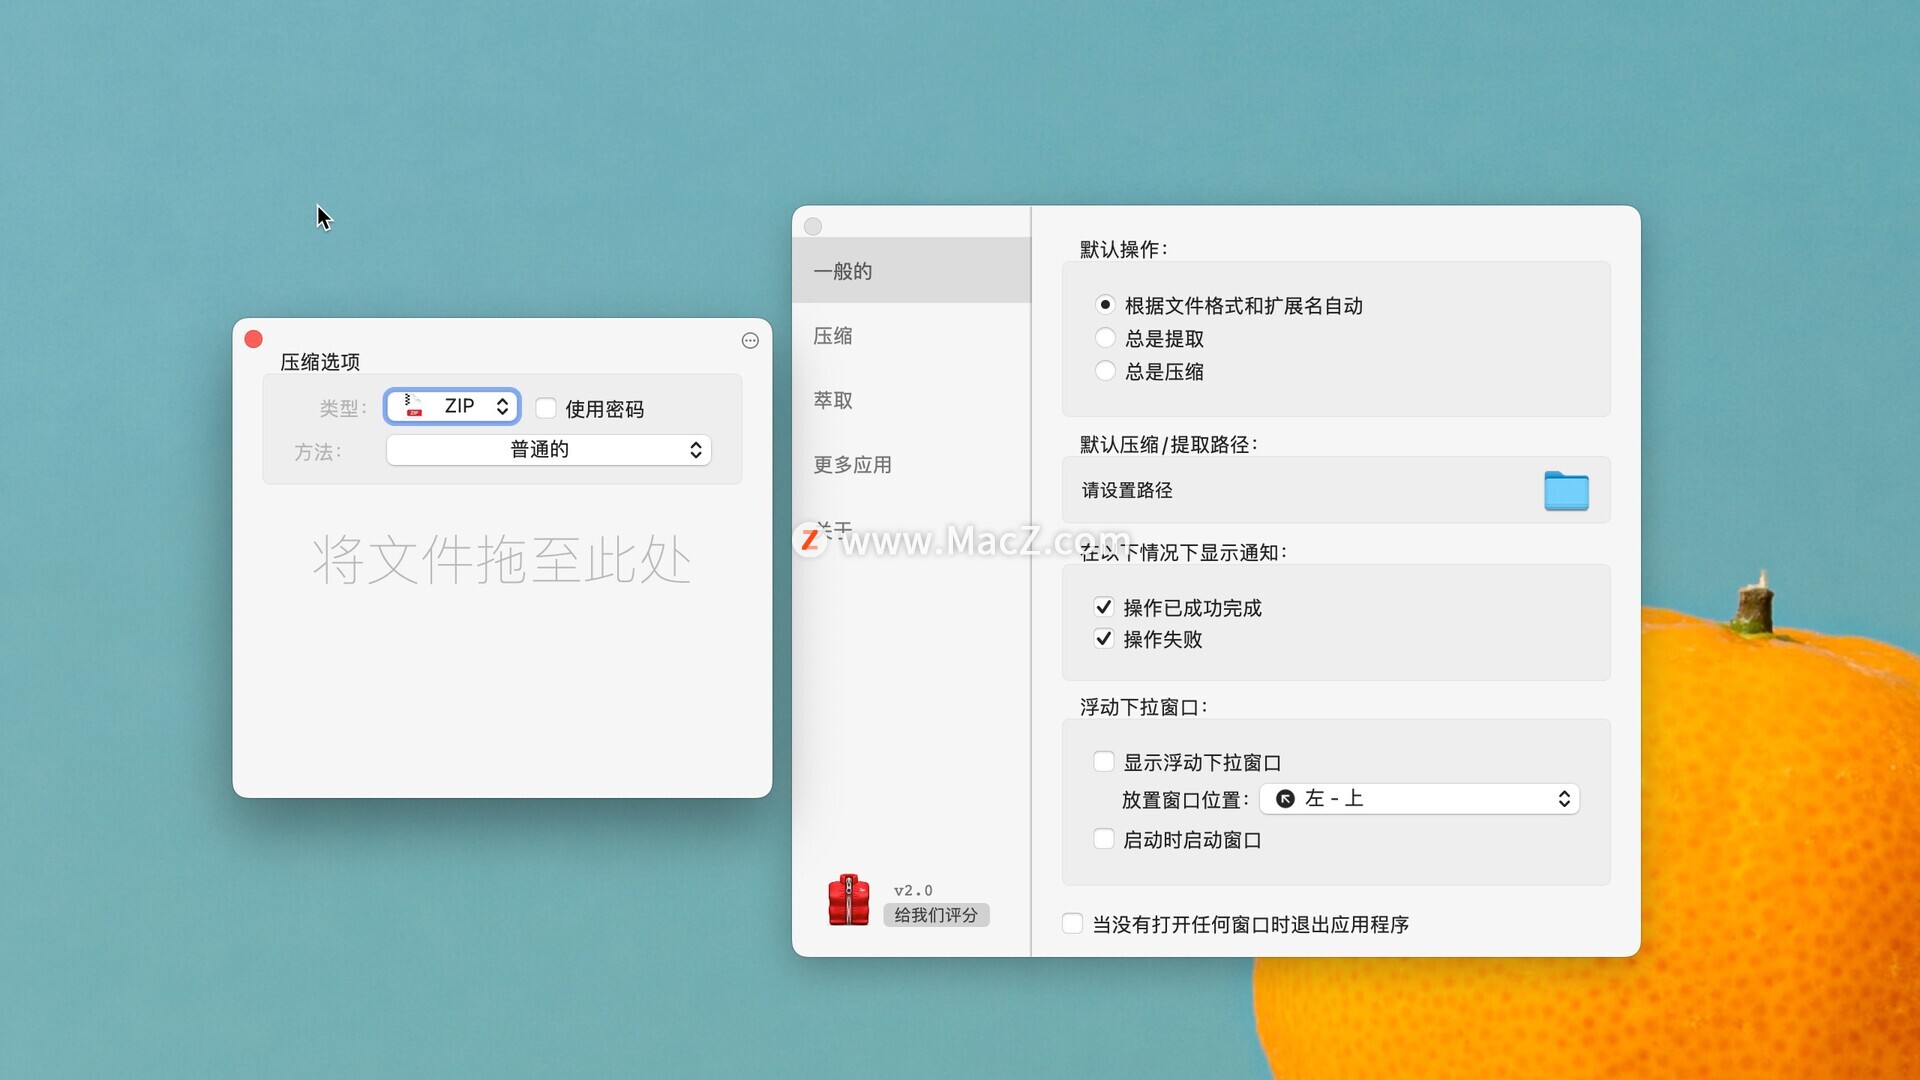Check 当没有打开任何窗口时退出应用程序 option
The height and width of the screenshot is (1080, 1920).
1072,924
